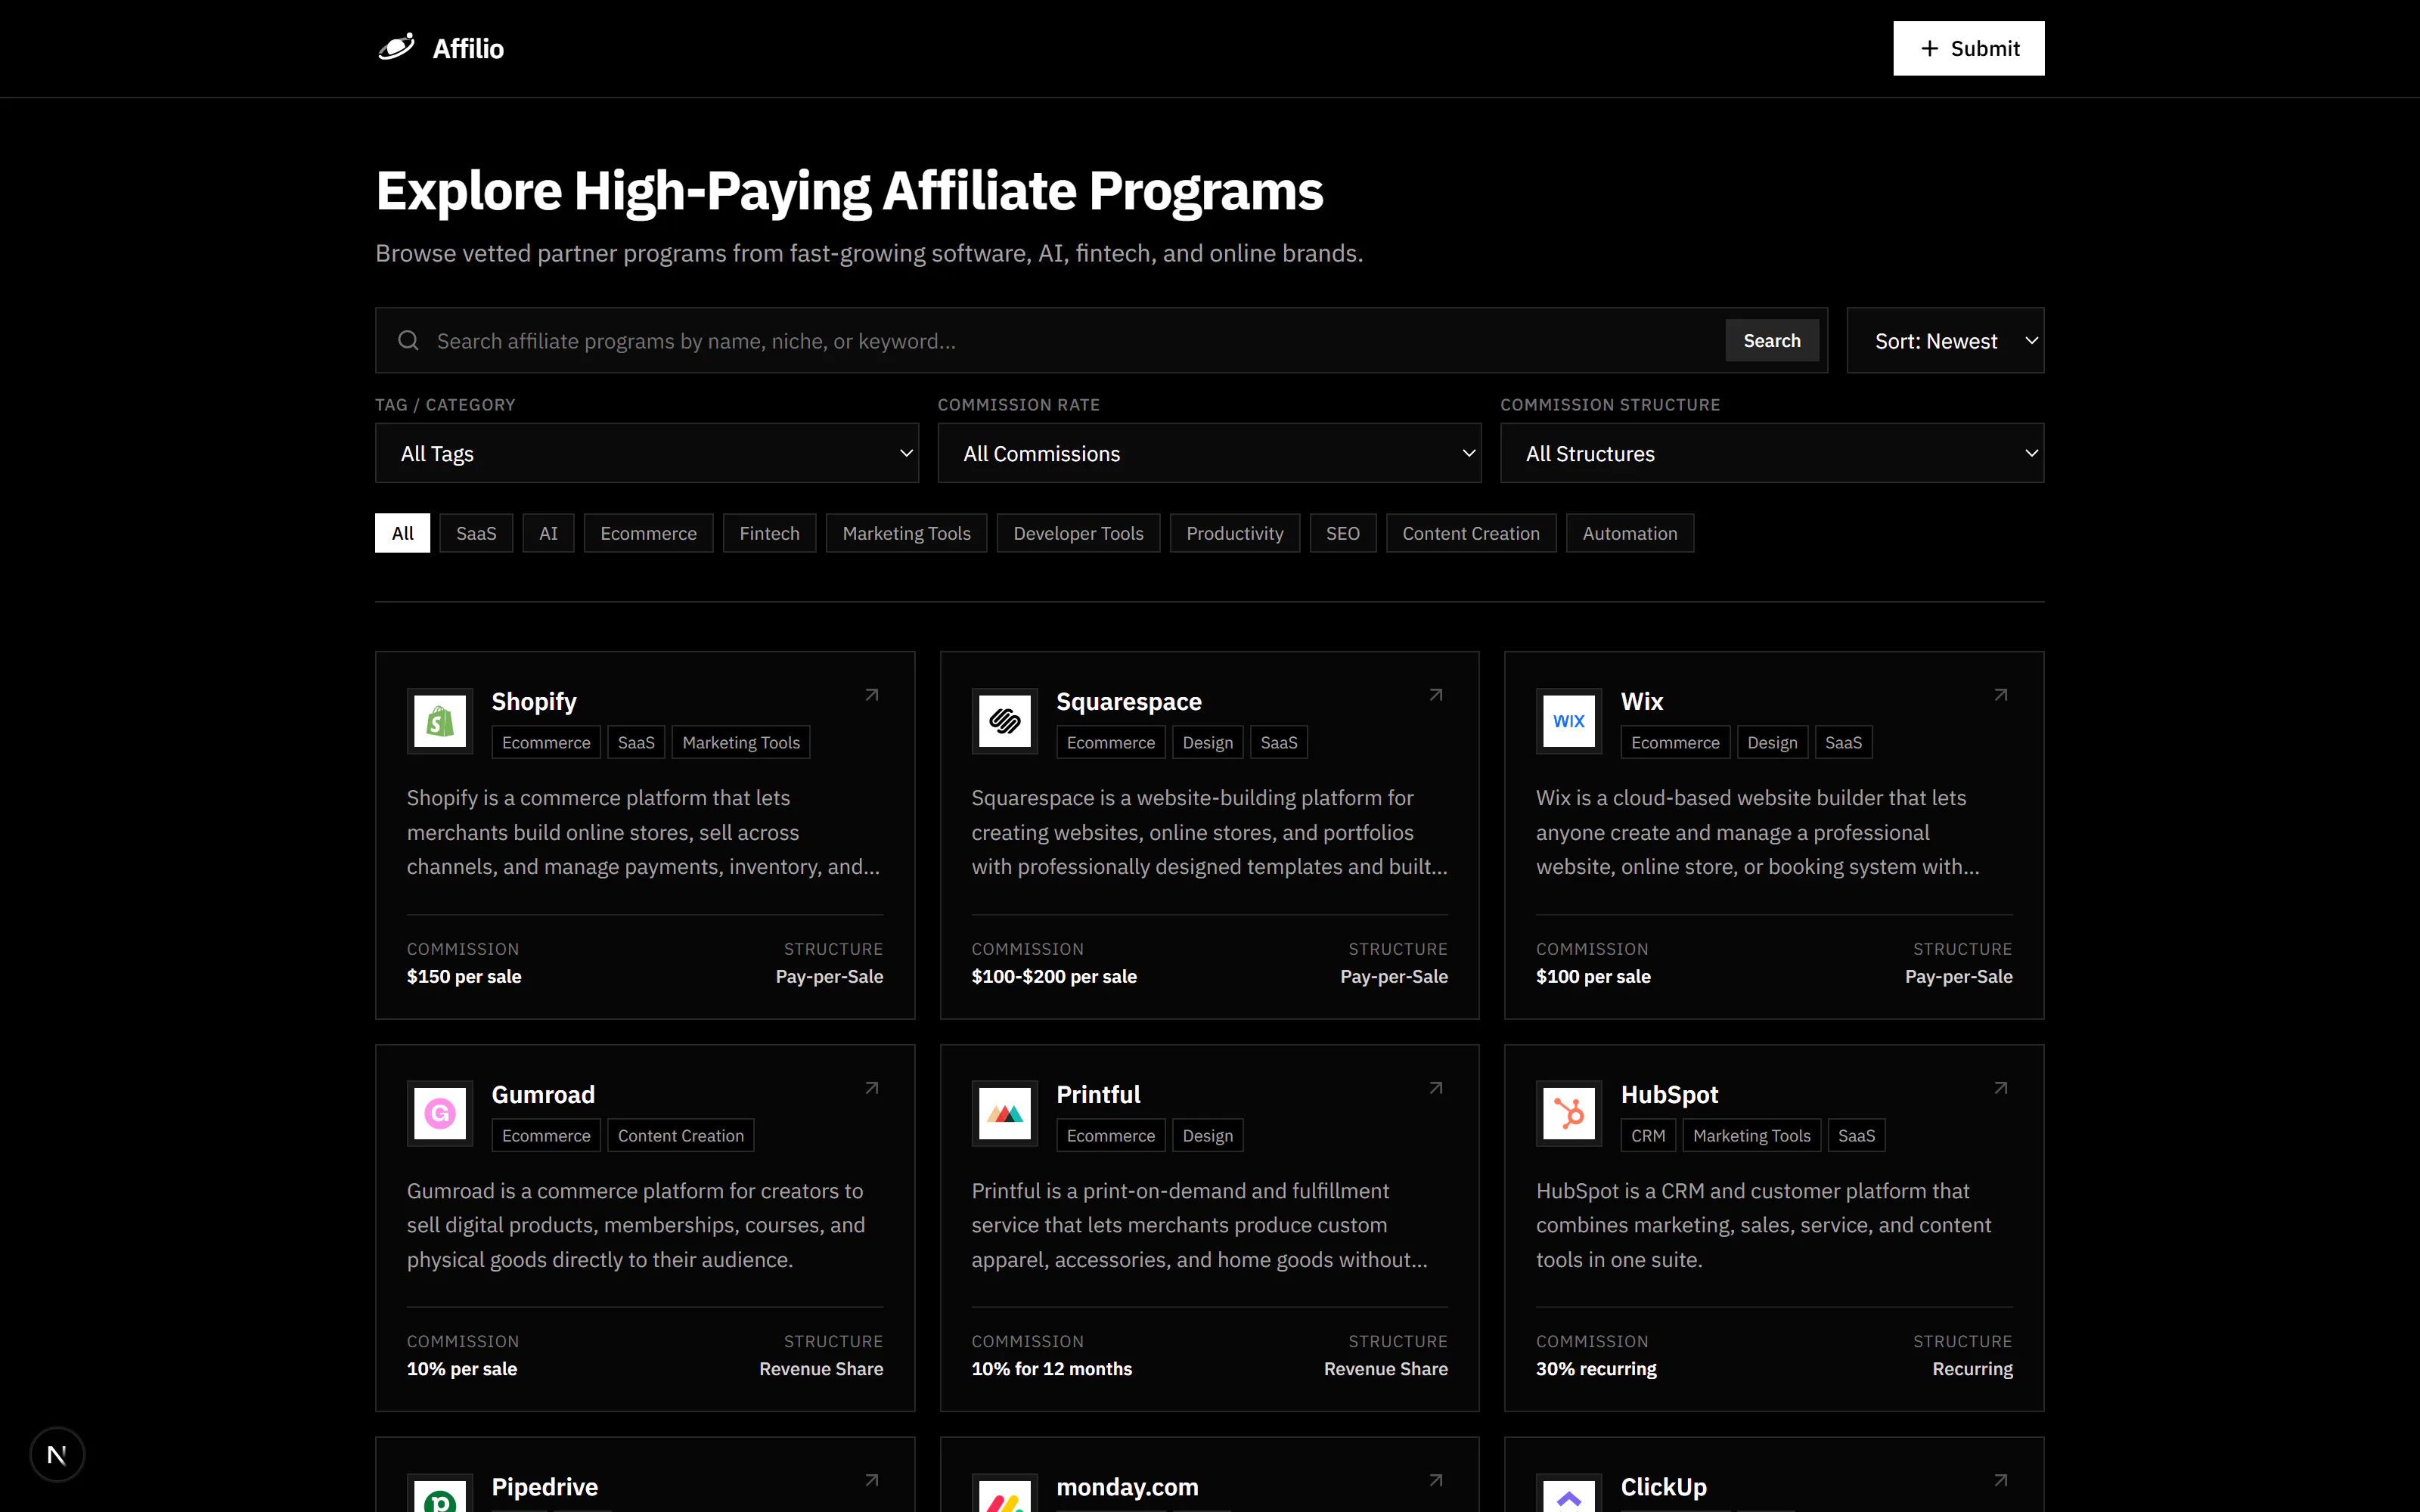Click the Search button
Screen dimensions: 2420x1512
[x=1771, y=341]
